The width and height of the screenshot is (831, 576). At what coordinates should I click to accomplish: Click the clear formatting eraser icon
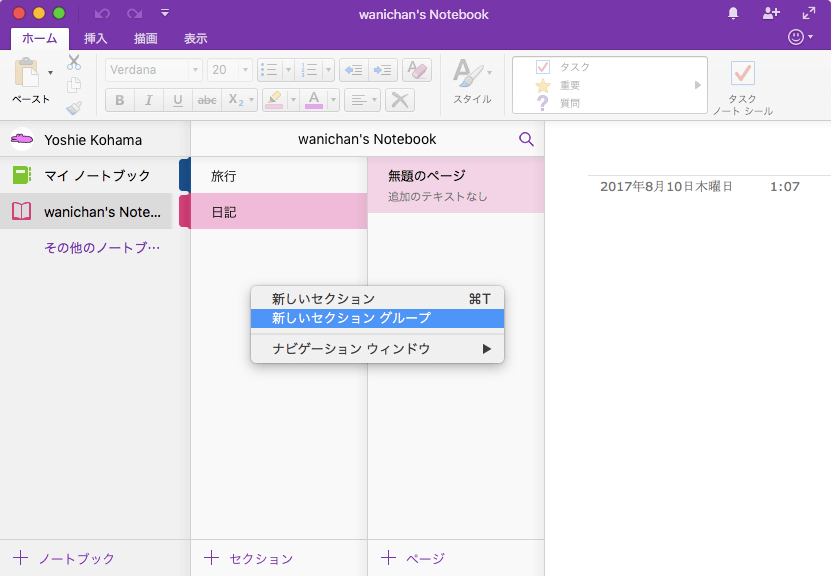(x=417, y=70)
